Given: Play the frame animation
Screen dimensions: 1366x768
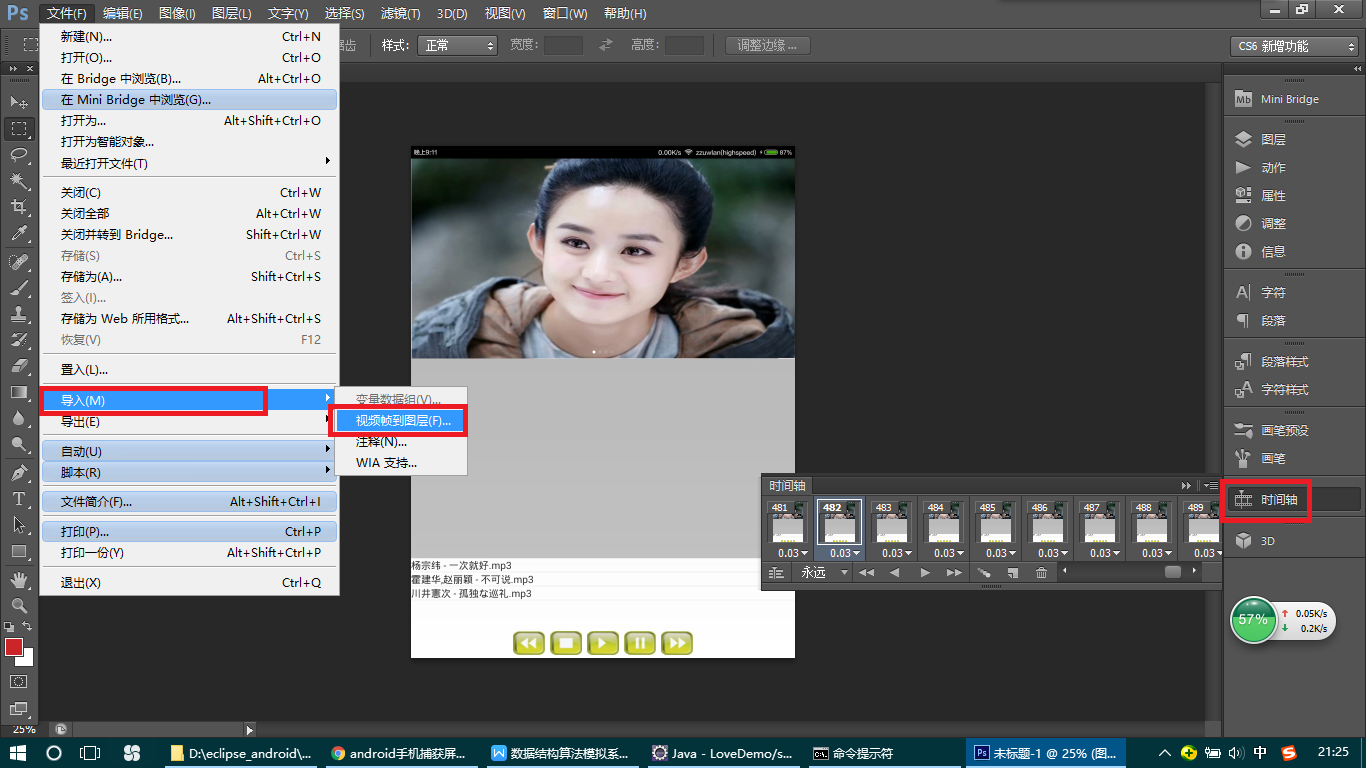Looking at the screenshot, I should (x=925, y=573).
